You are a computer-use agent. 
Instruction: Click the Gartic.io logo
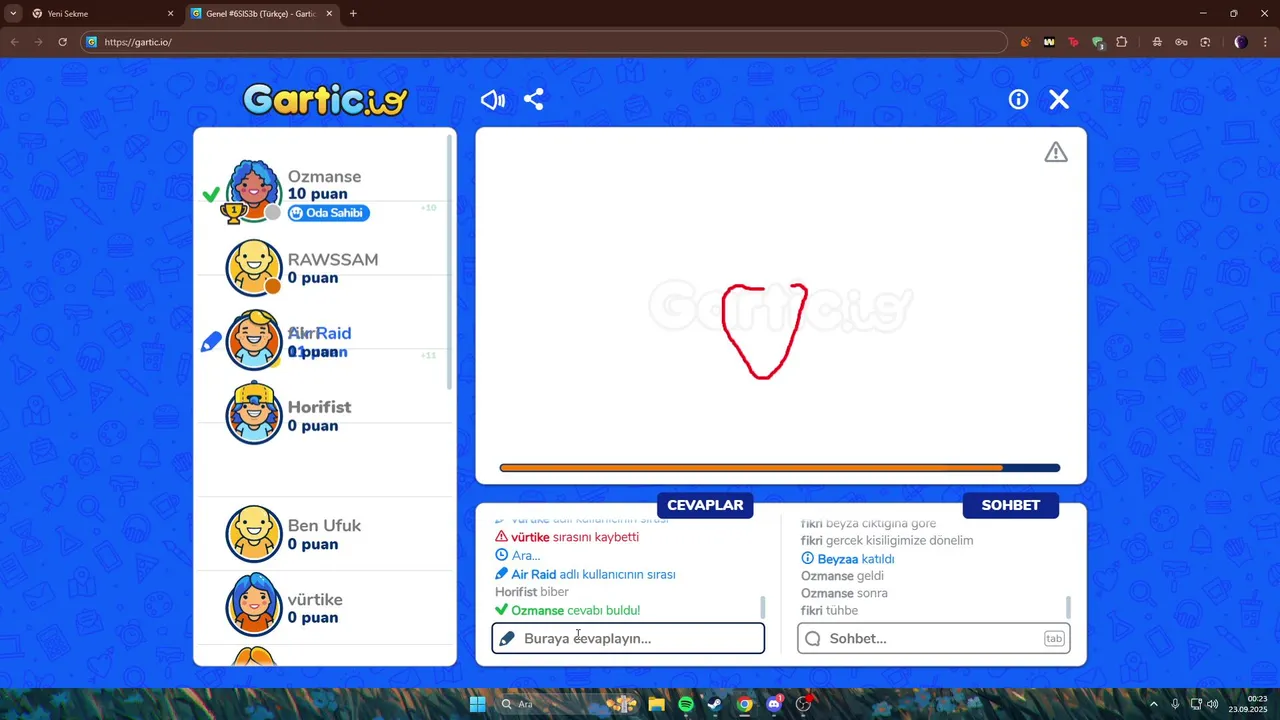point(326,99)
